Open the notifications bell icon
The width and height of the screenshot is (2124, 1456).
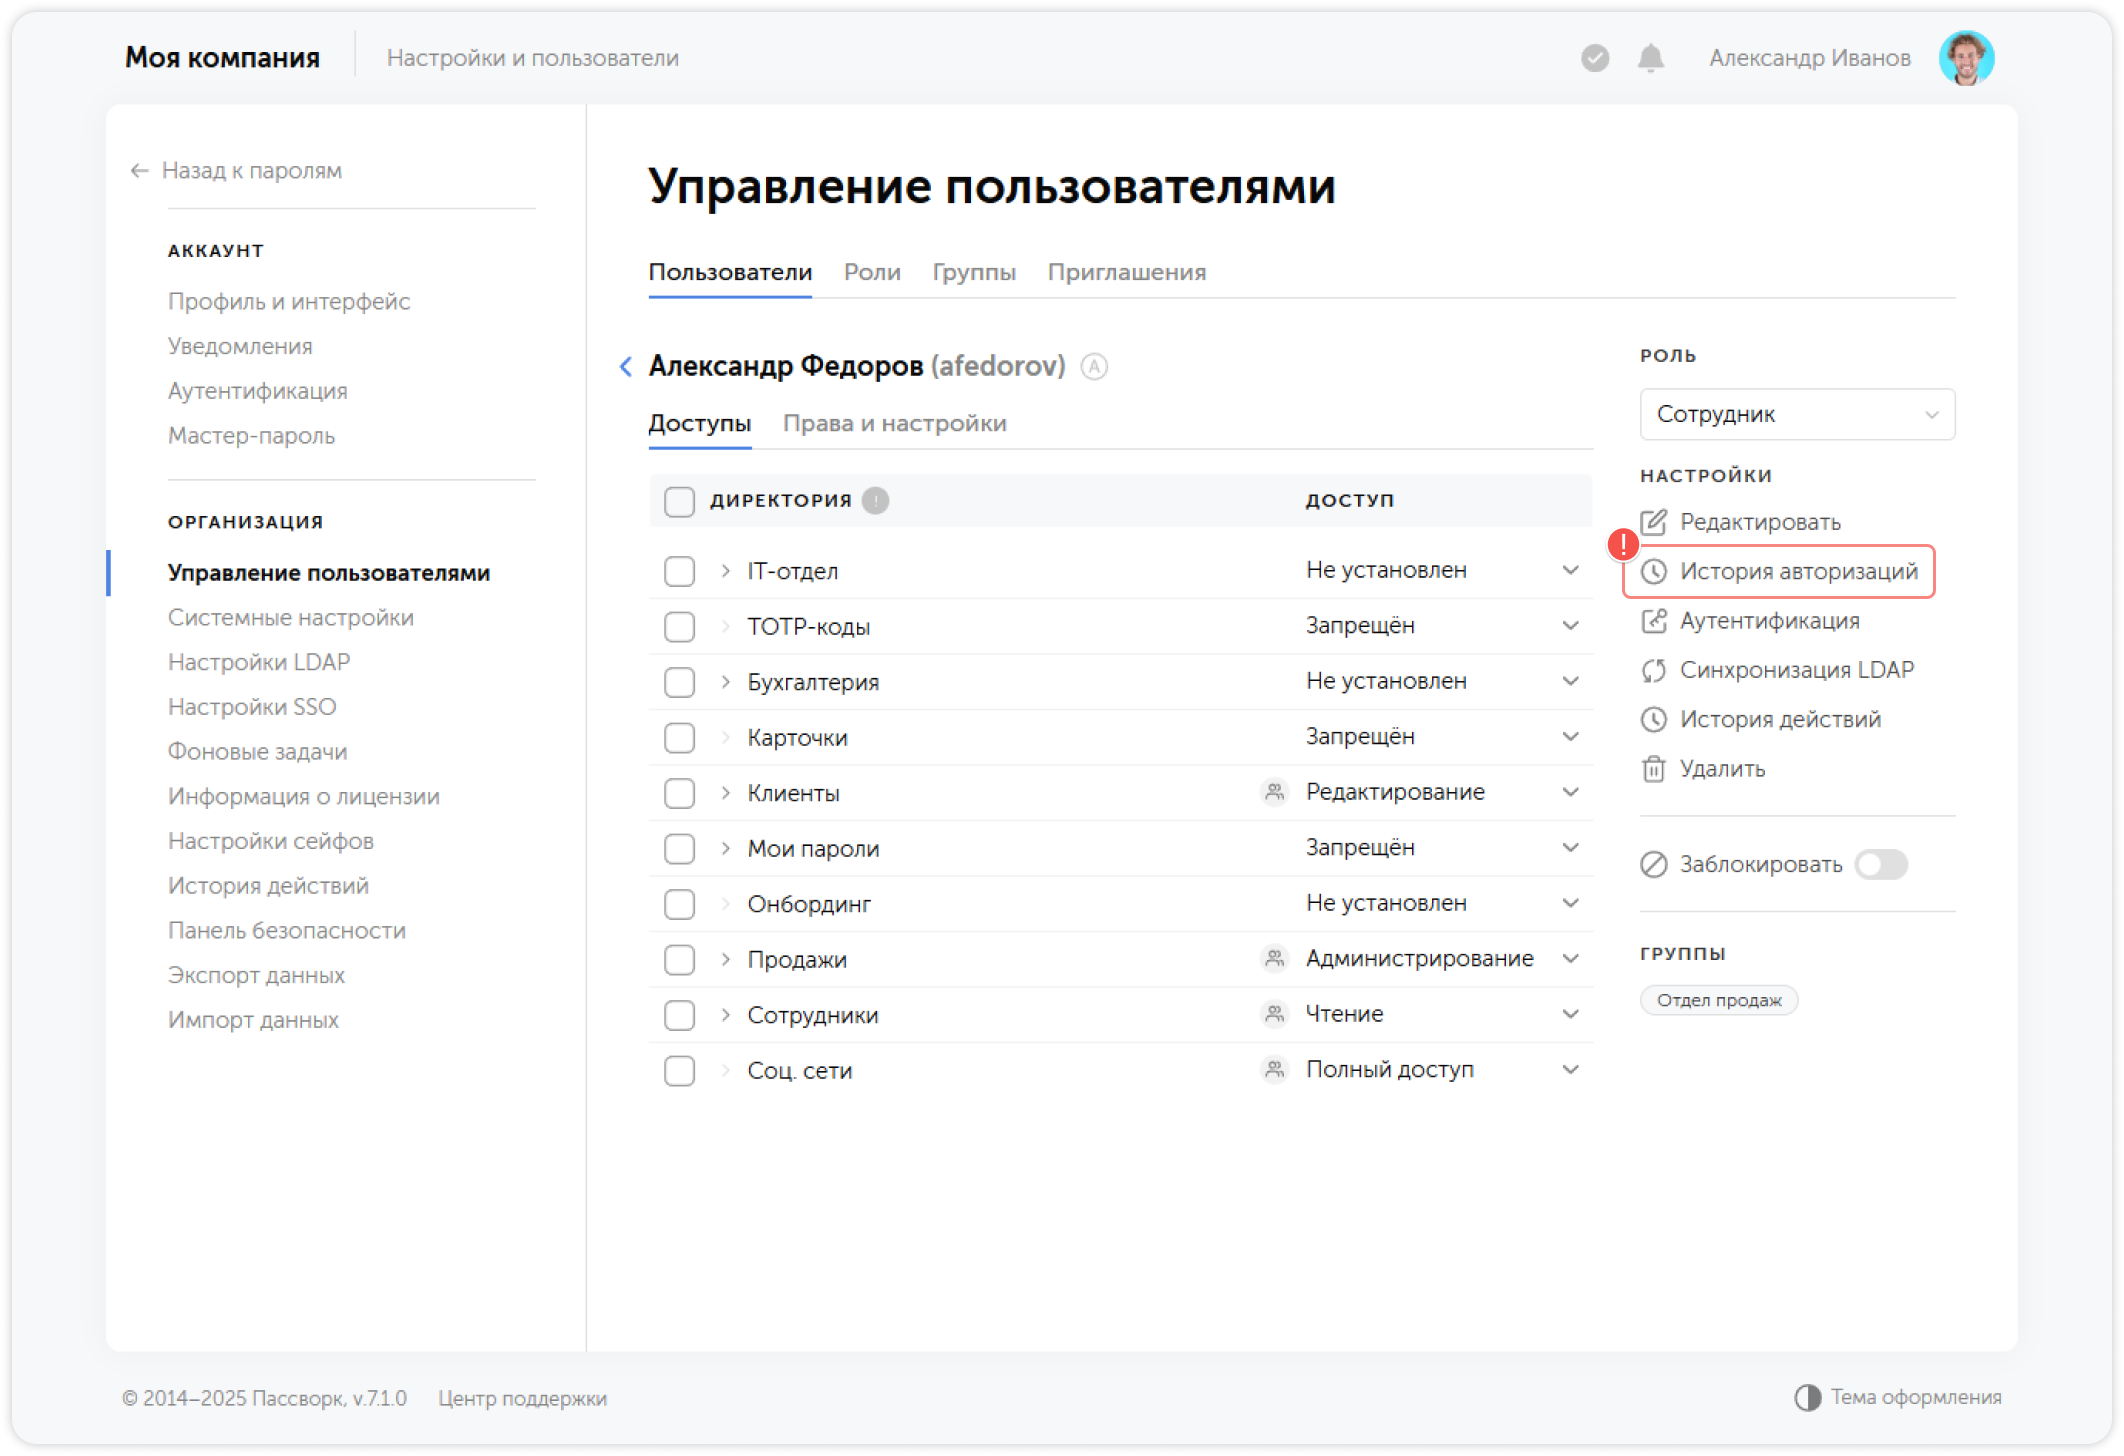pos(1650,57)
